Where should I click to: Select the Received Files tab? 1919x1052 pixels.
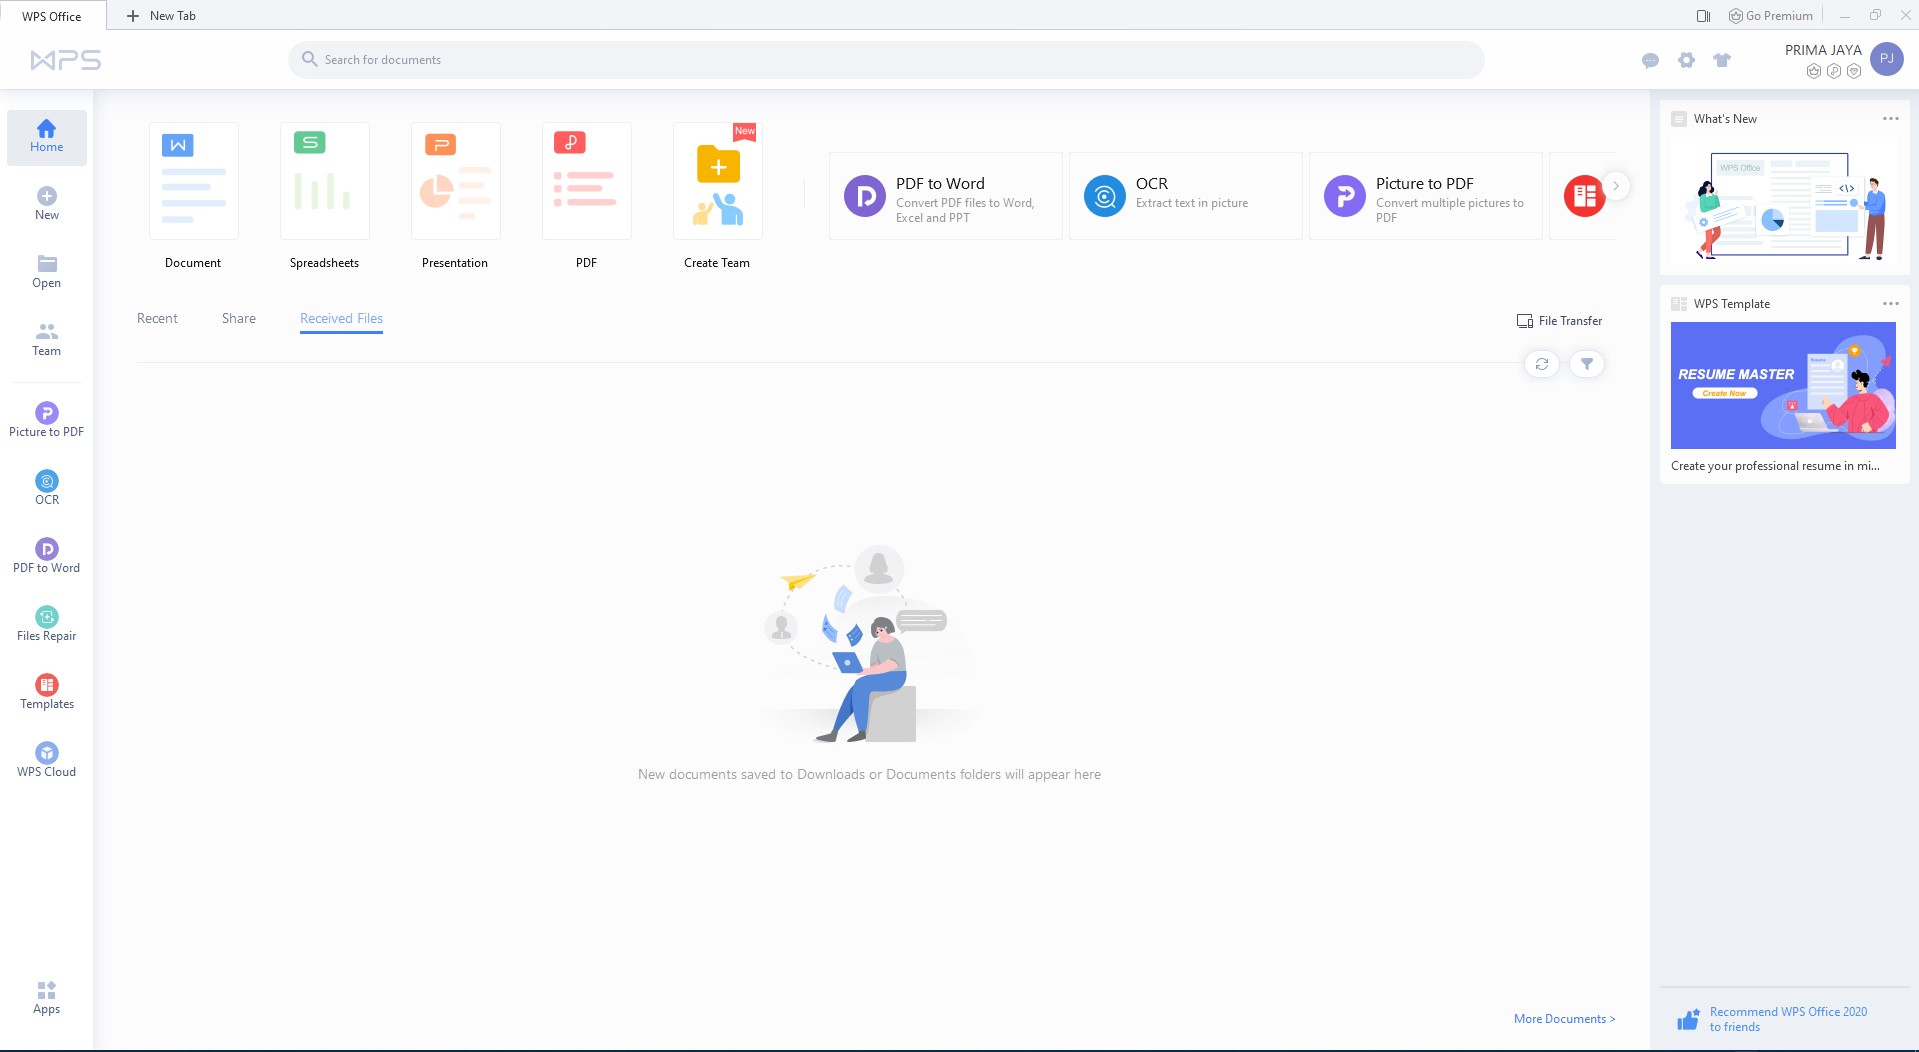point(342,319)
